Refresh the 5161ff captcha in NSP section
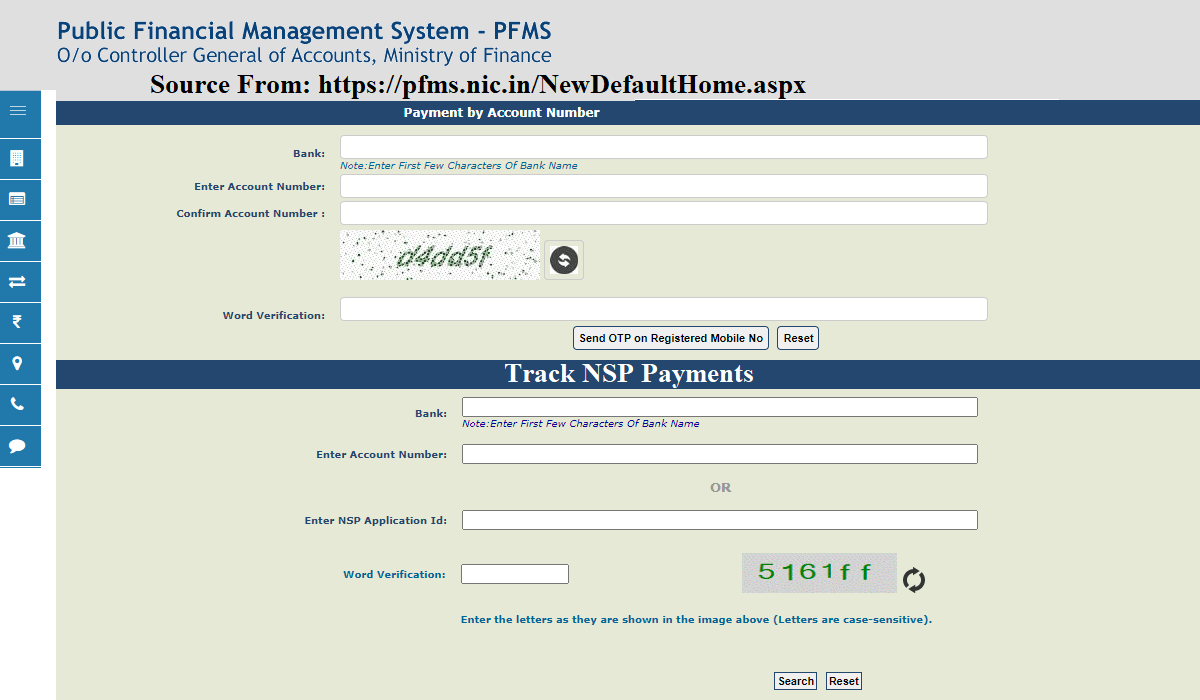 pyautogui.click(x=914, y=580)
